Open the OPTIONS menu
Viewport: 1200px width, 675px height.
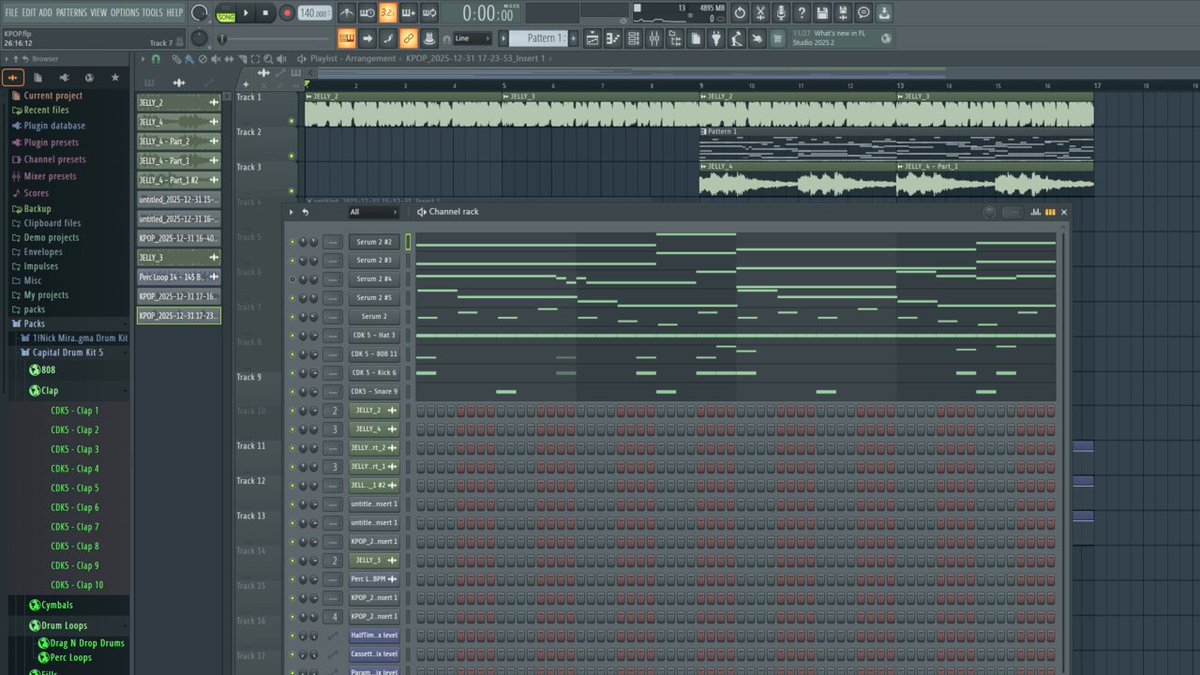(x=125, y=13)
